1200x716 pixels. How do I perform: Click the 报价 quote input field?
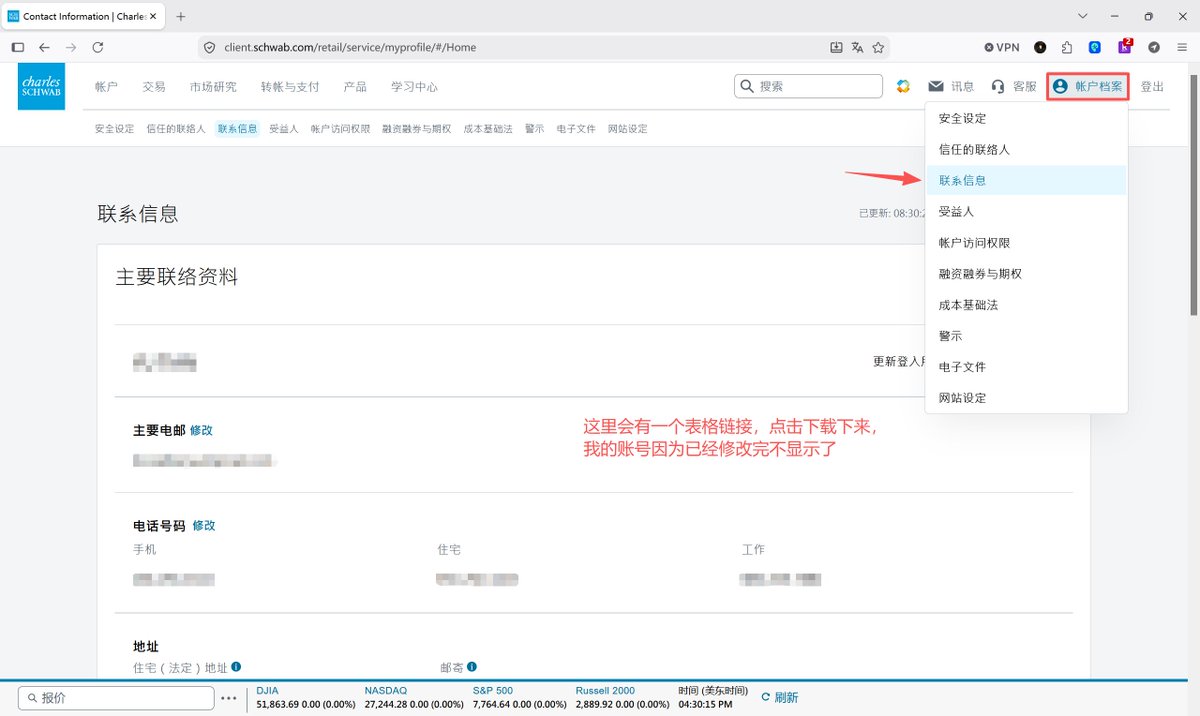pos(115,697)
